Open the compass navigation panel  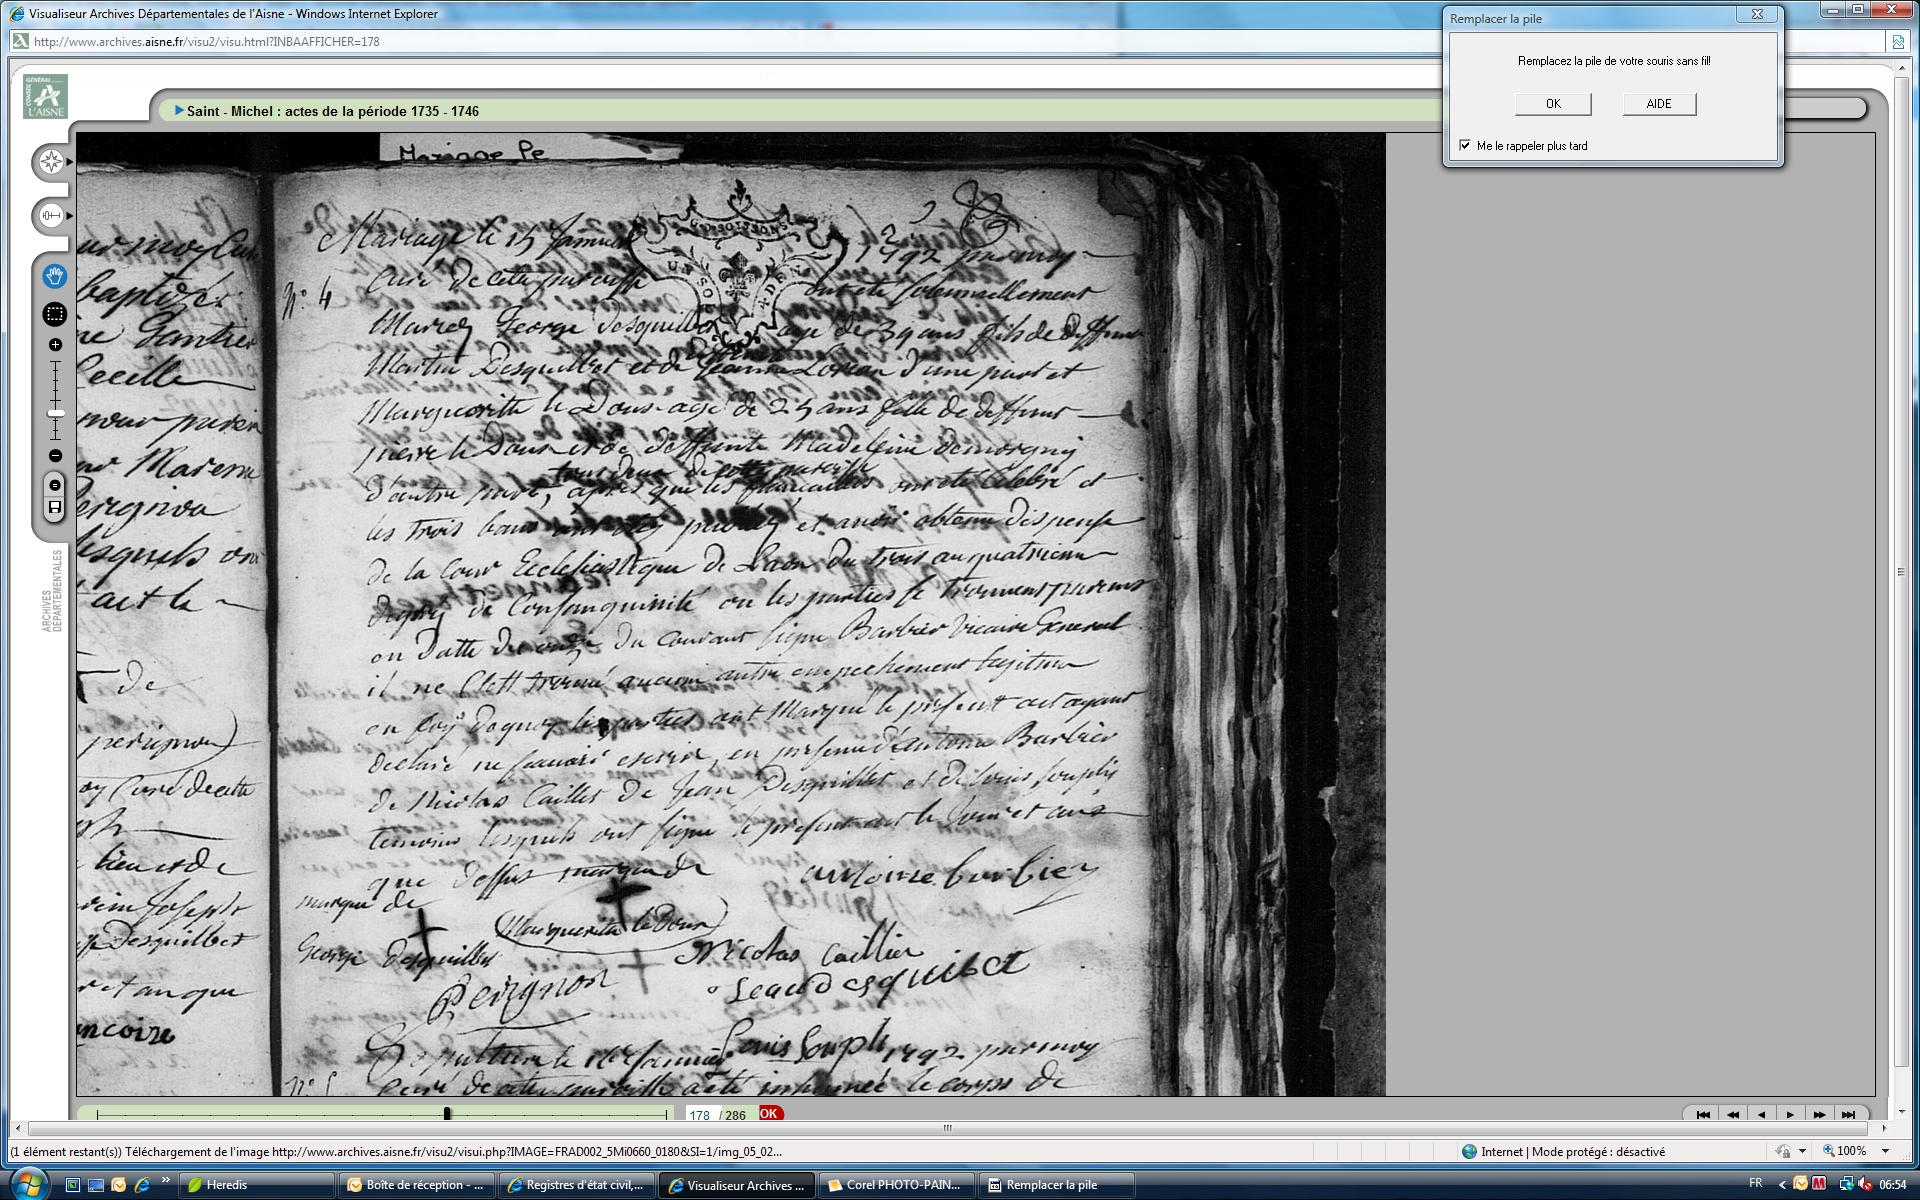tap(52, 162)
